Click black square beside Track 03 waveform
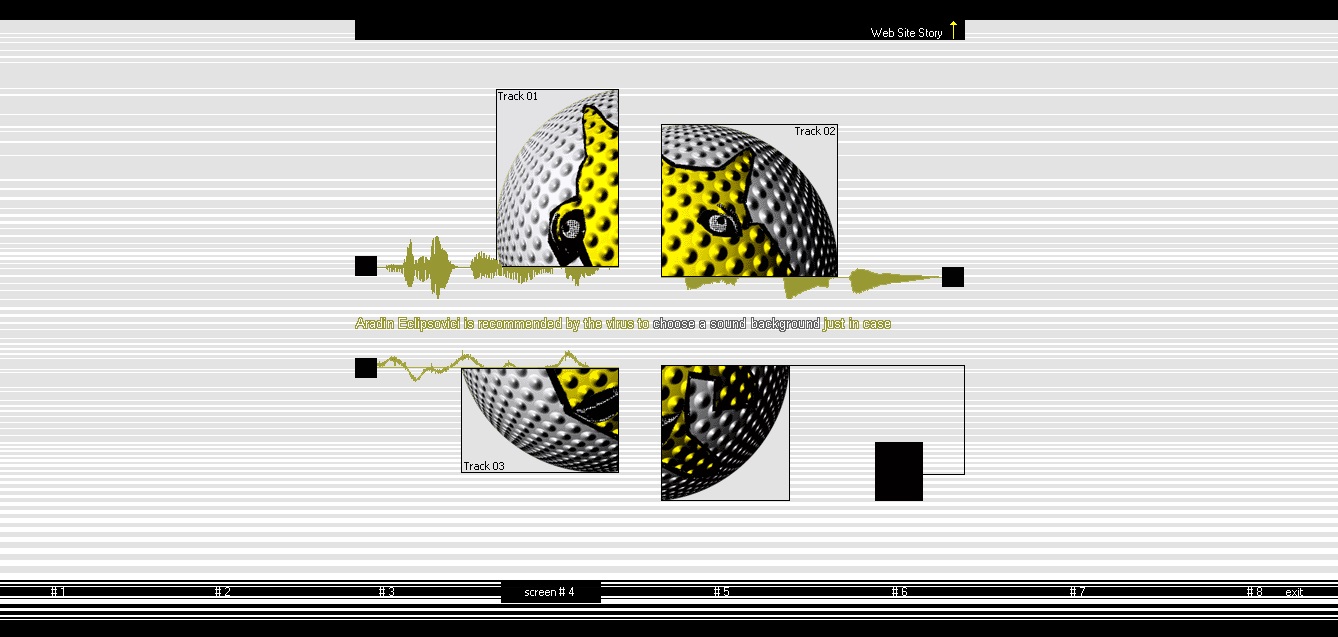The height and width of the screenshot is (637, 1338). (366, 368)
